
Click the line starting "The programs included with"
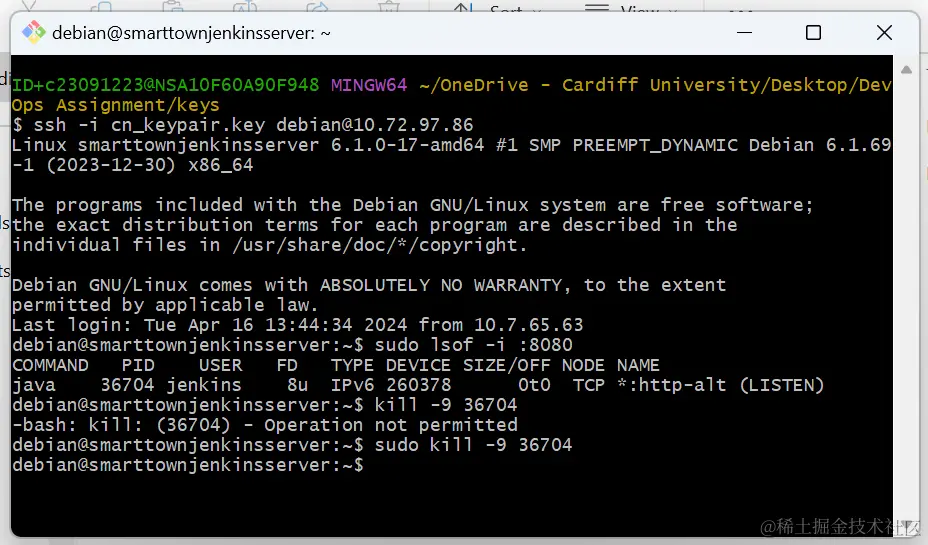tap(413, 205)
